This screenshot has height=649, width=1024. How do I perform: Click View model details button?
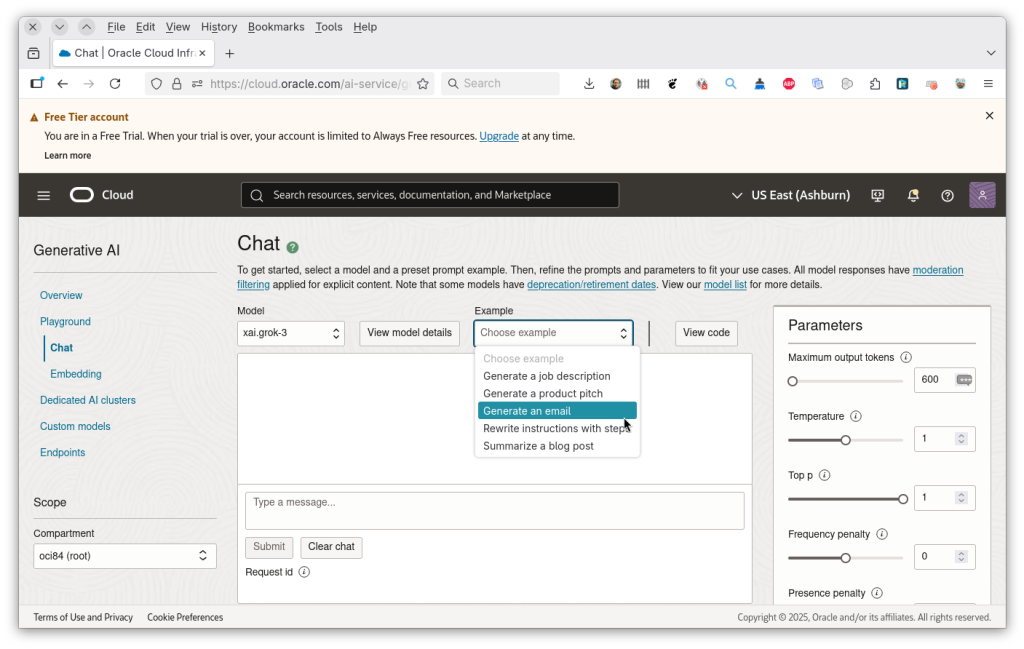tap(409, 333)
